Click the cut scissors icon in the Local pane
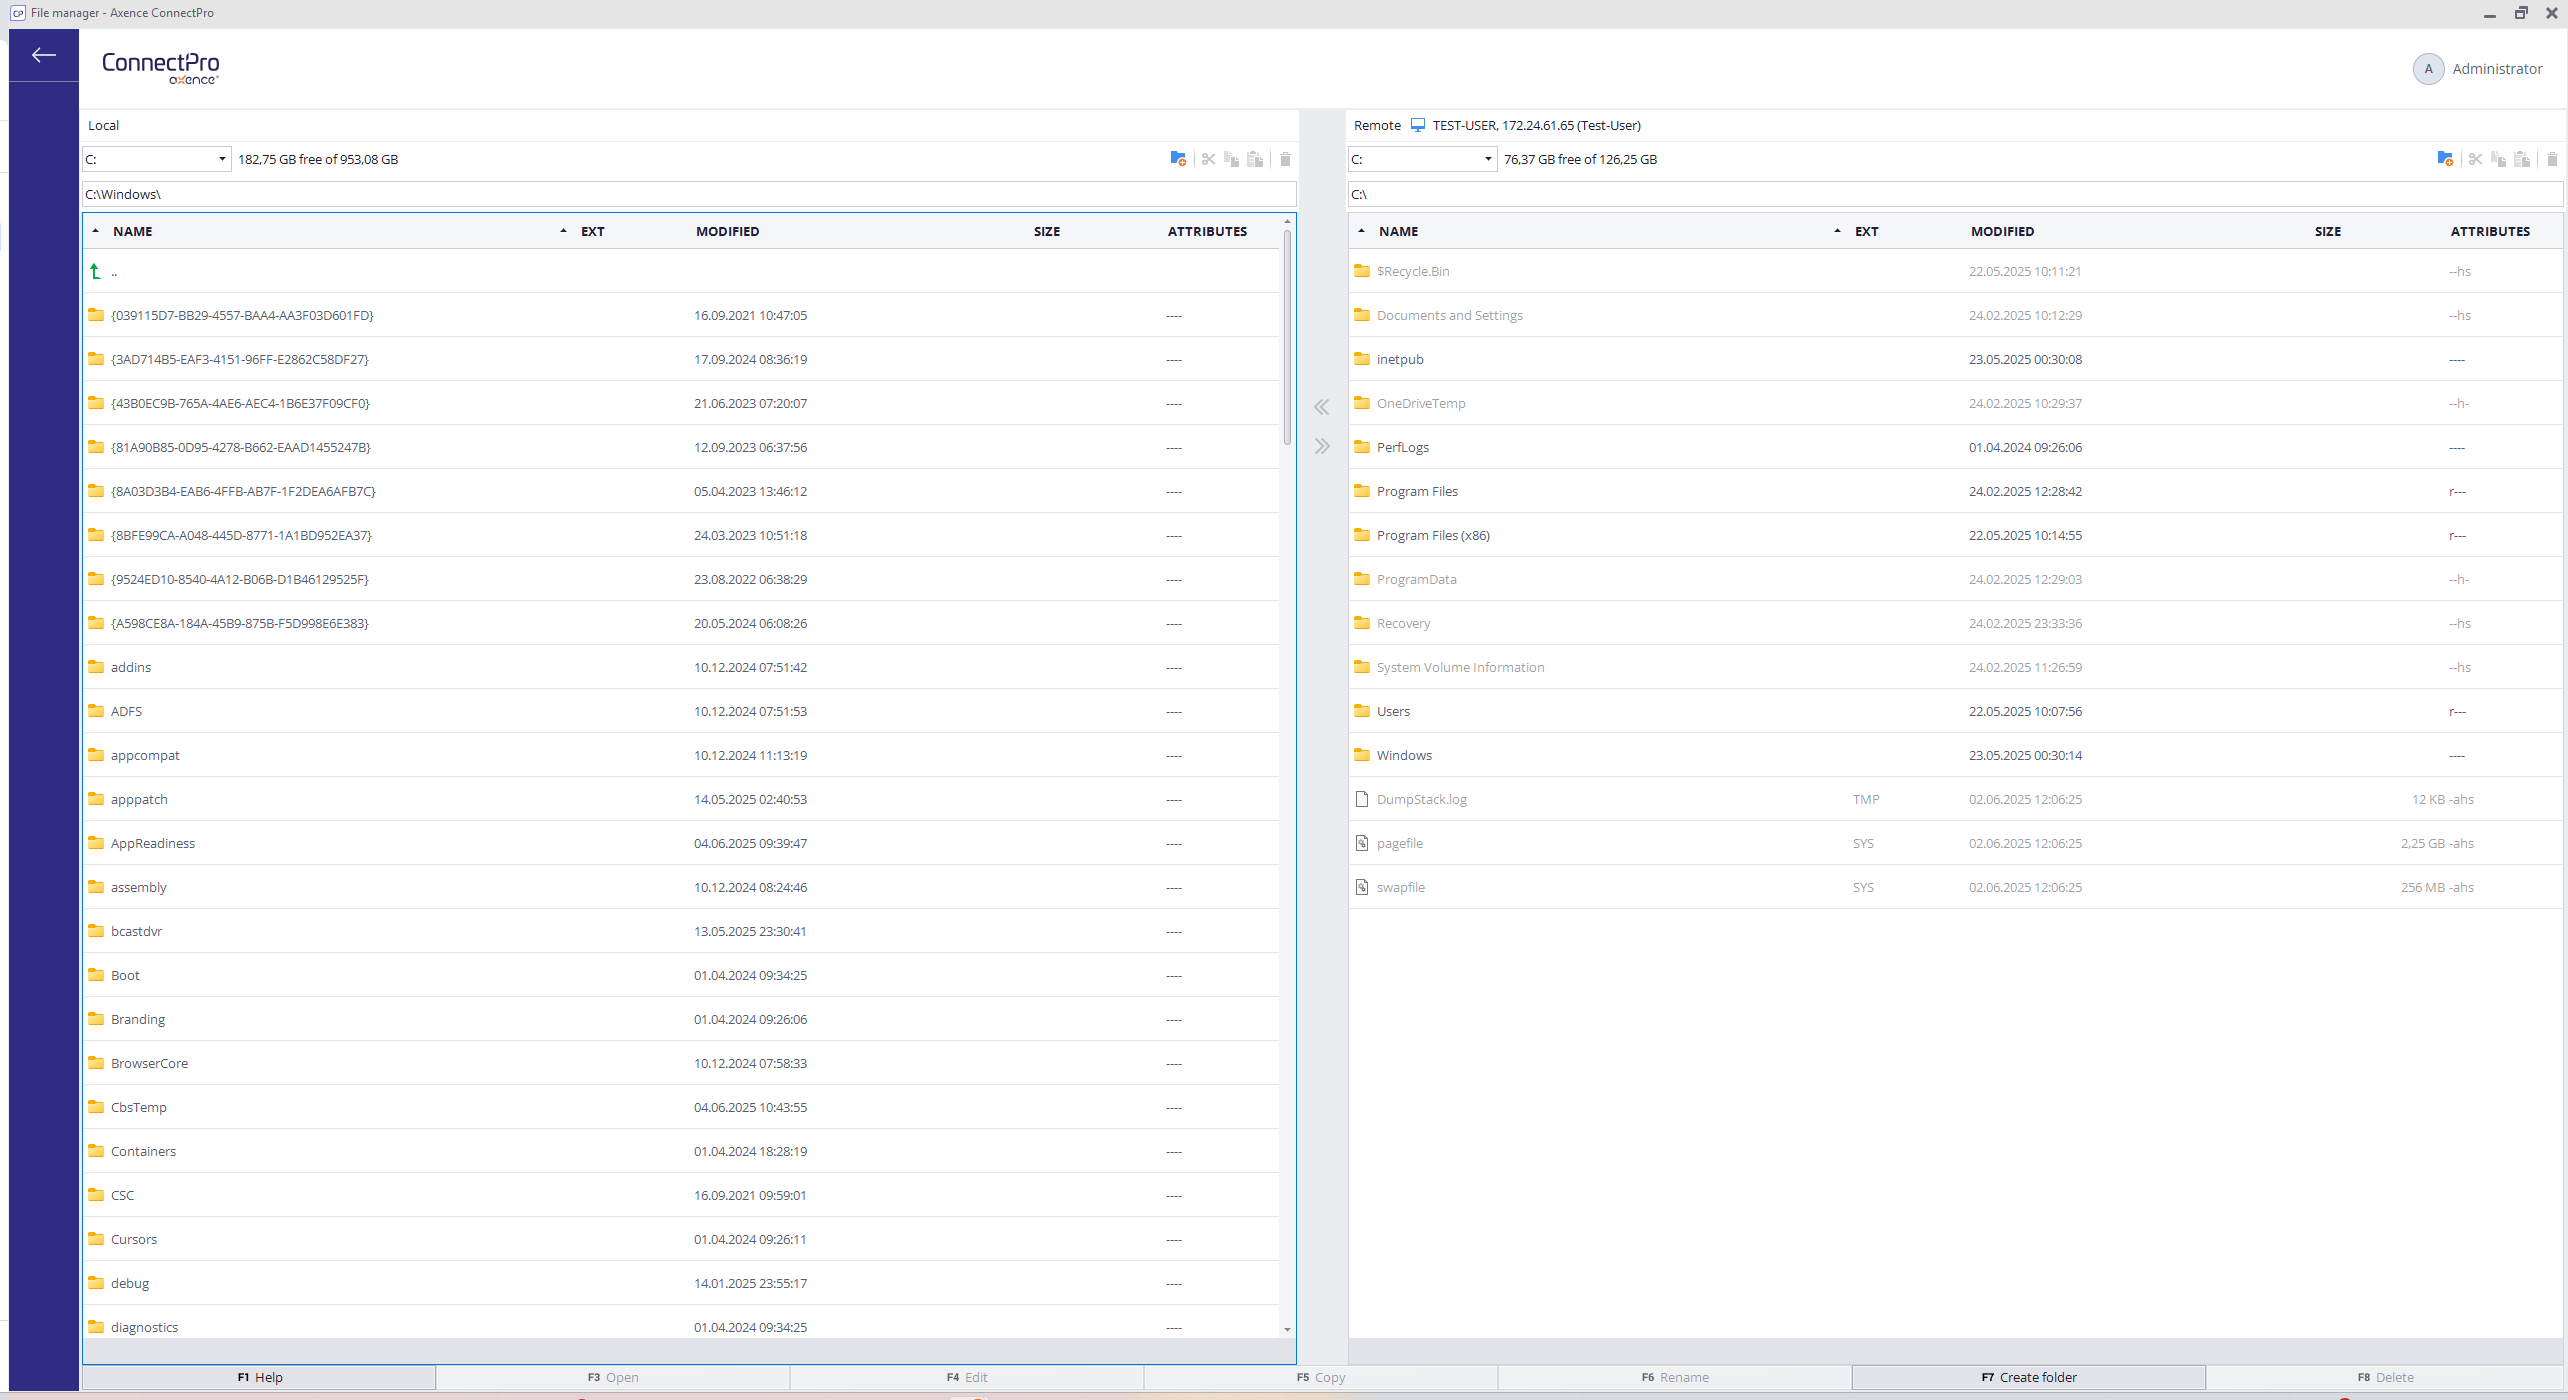Image resolution: width=2568 pixels, height=1400 pixels. [x=1208, y=159]
